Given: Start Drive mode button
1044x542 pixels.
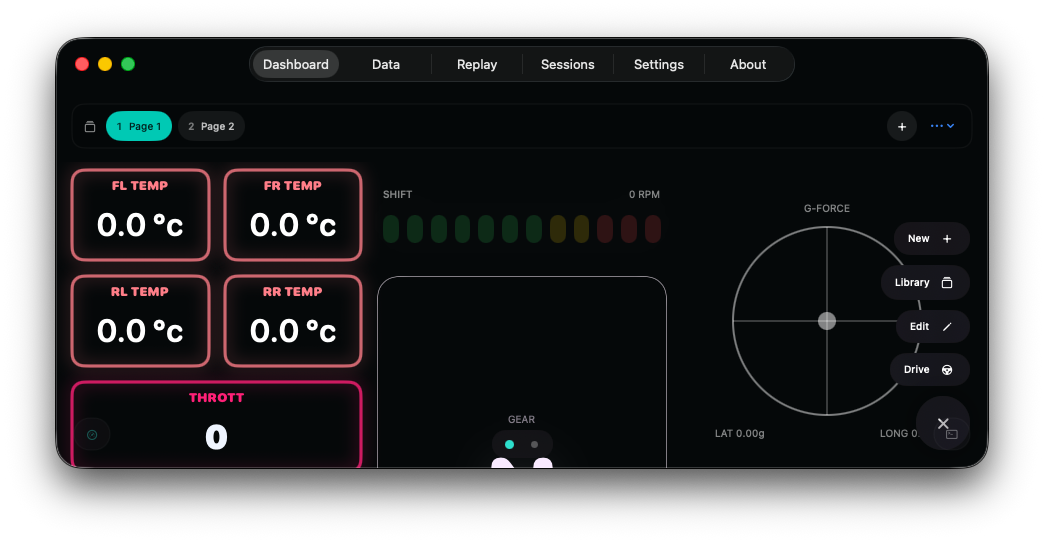Looking at the screenshot, I should [929, 370].
